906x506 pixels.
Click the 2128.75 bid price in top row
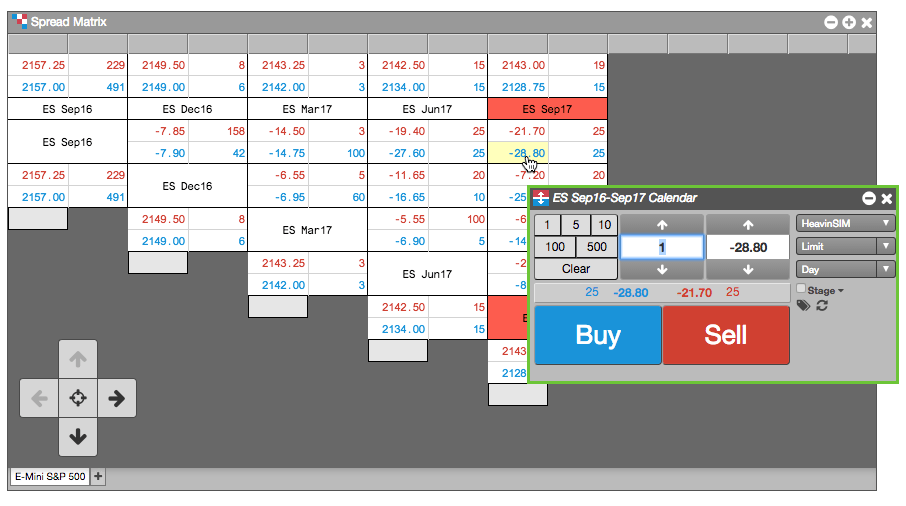(x=518, y=87)
